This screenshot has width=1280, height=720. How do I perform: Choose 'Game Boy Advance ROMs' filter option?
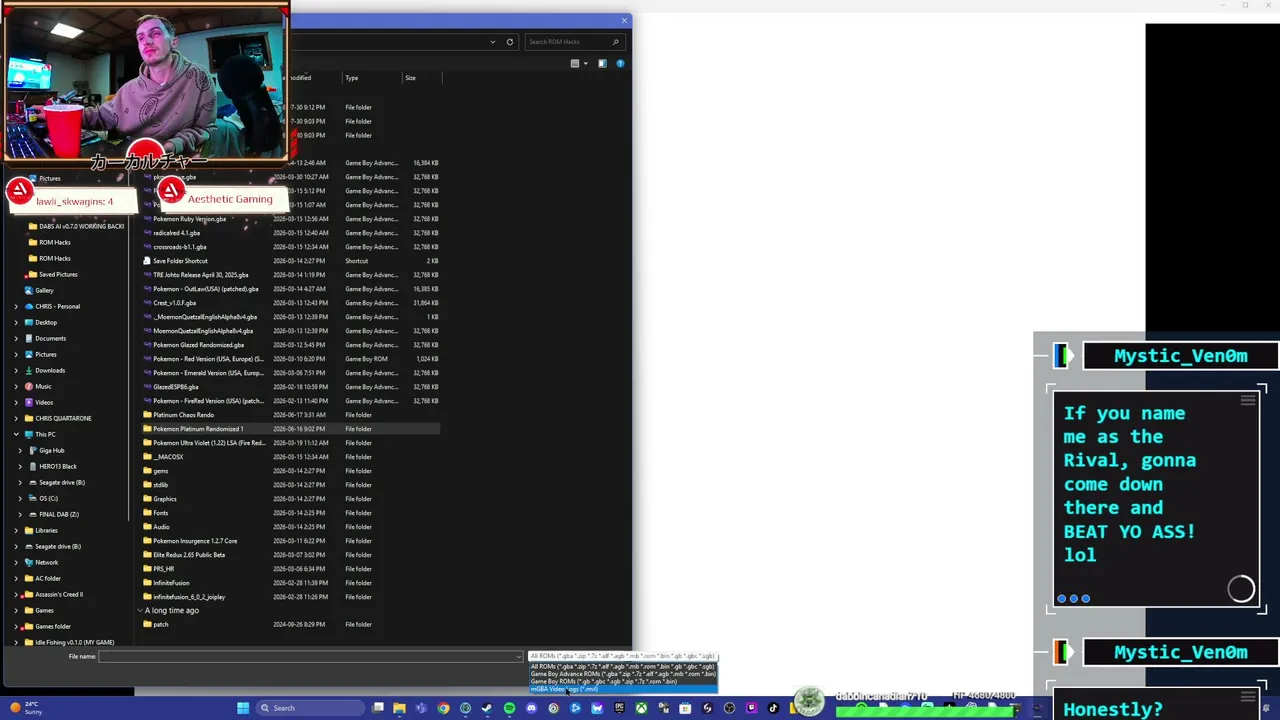[623, 674]
